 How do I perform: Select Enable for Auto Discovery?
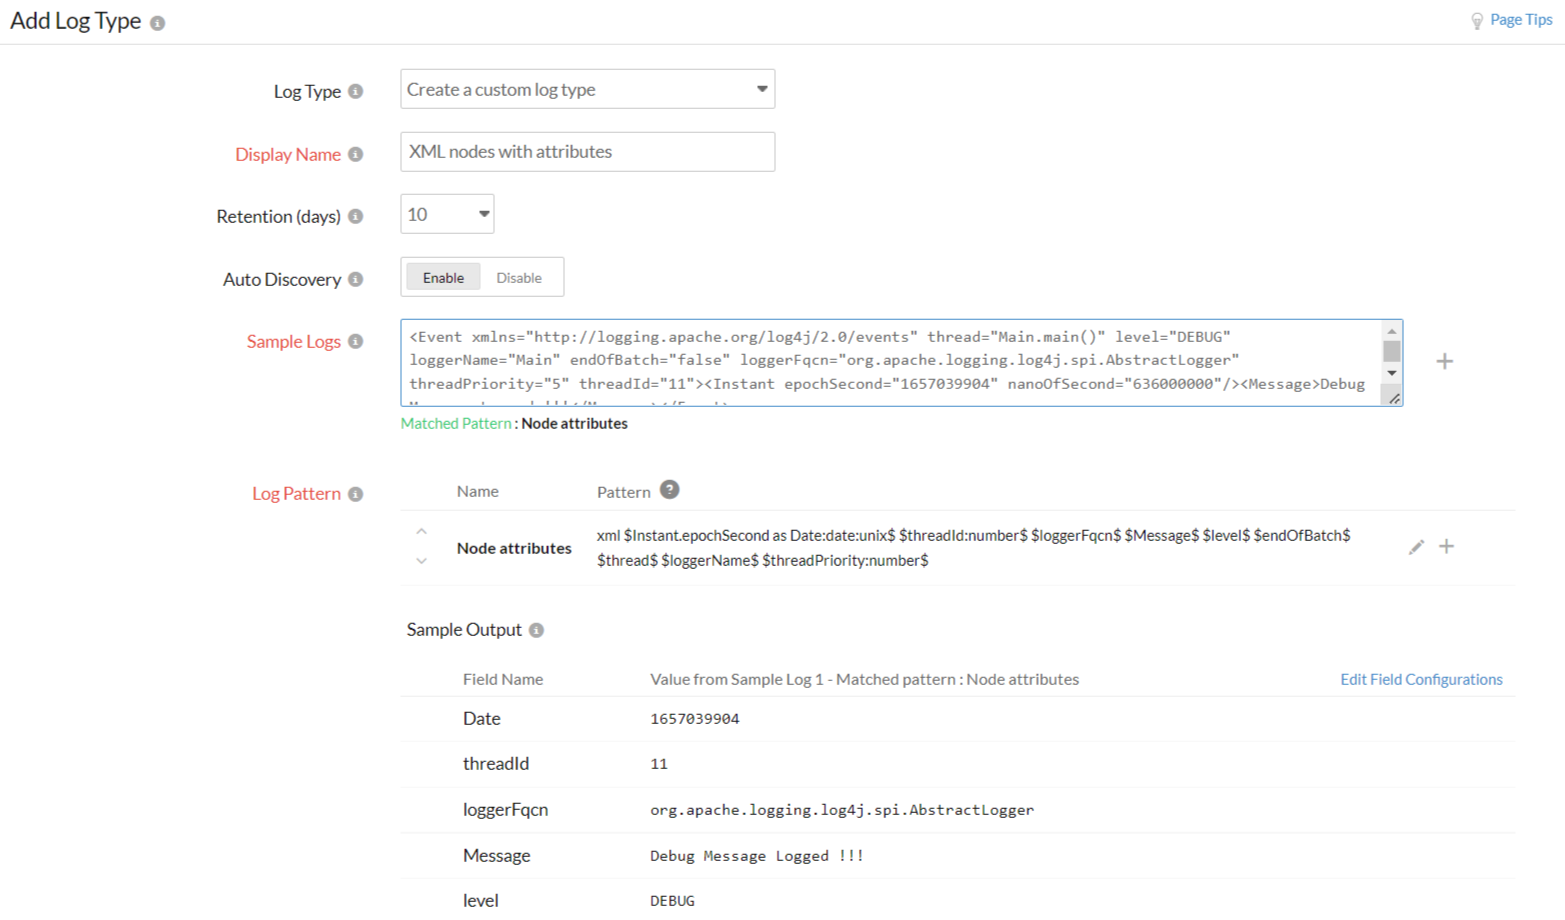pyautogui.click(x=443, y=277)
